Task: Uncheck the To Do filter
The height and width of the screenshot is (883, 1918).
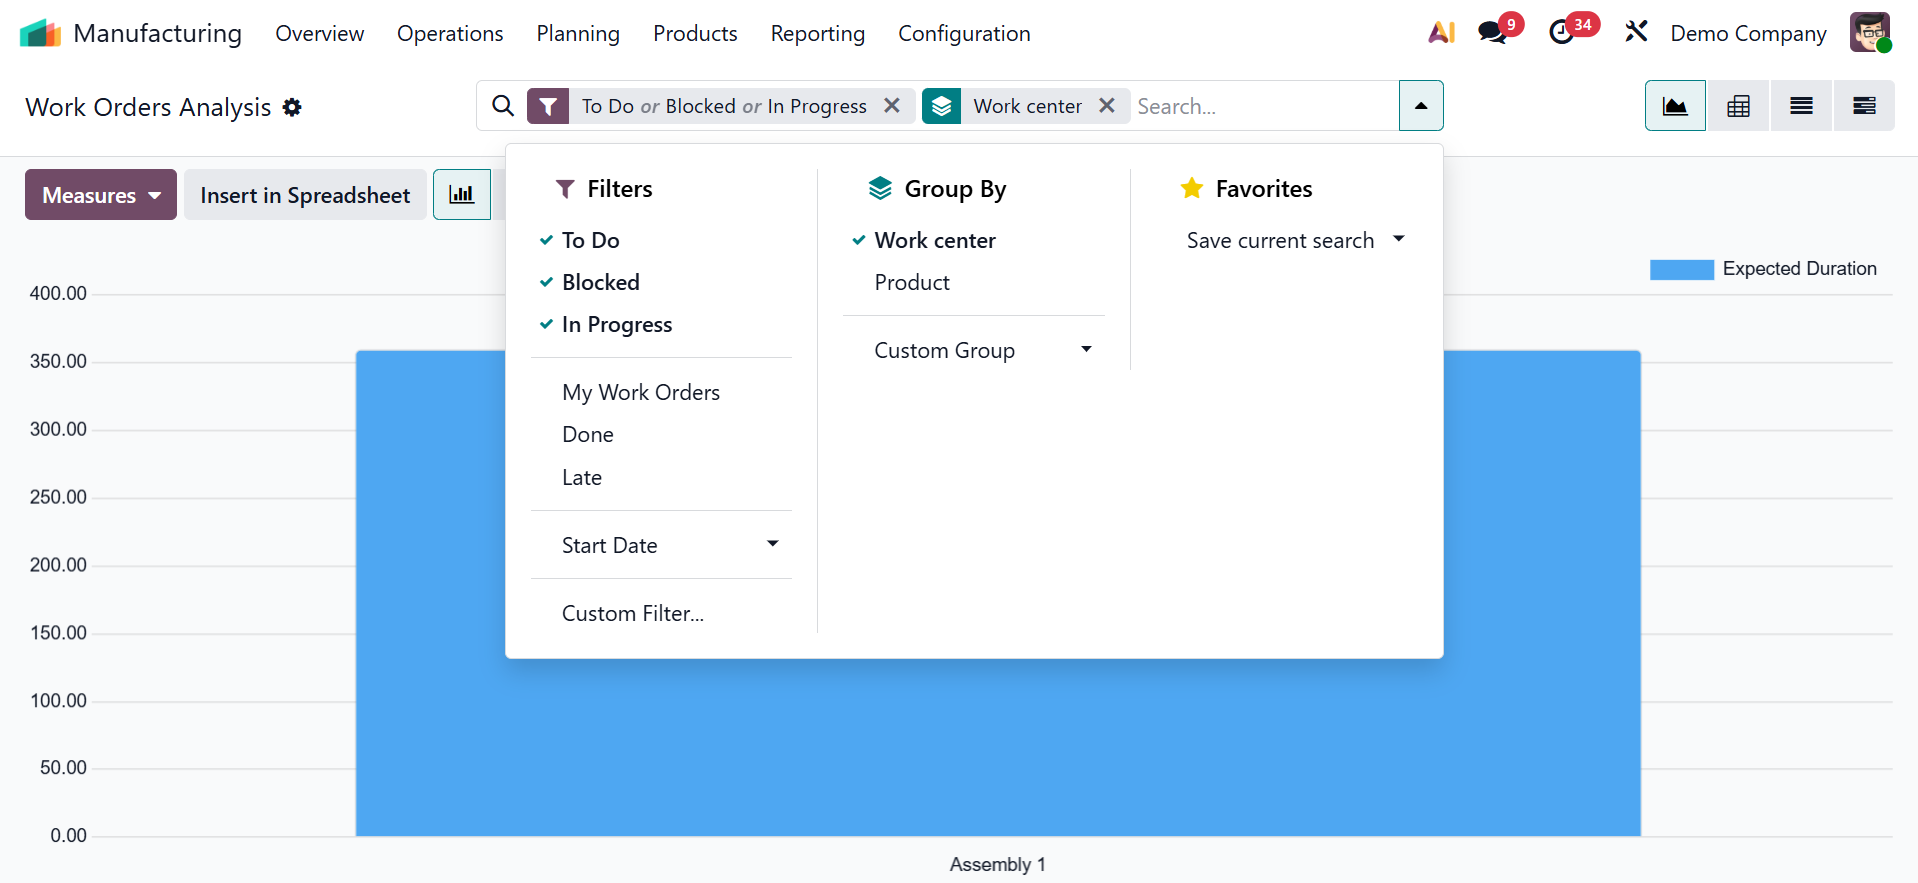Action: click(x=590, y=240)
